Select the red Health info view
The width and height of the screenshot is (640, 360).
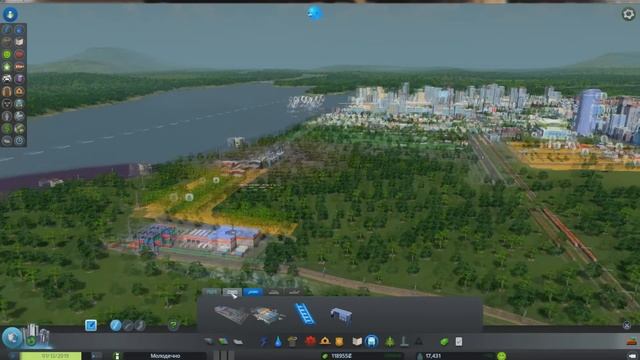19,54
